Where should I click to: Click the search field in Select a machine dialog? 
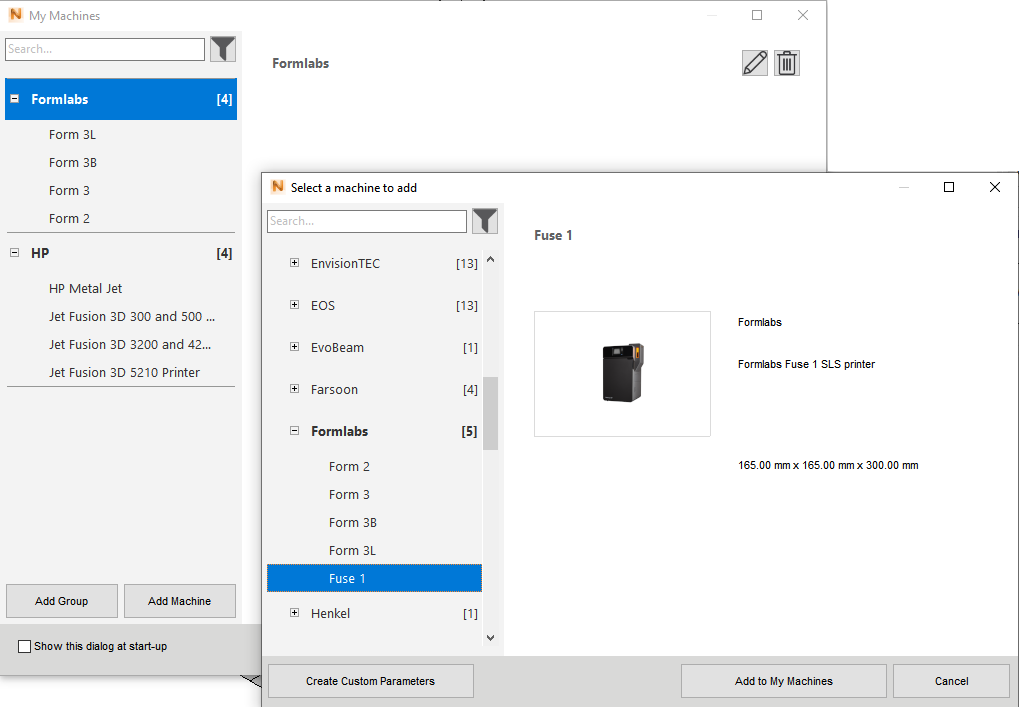point(367,221)
